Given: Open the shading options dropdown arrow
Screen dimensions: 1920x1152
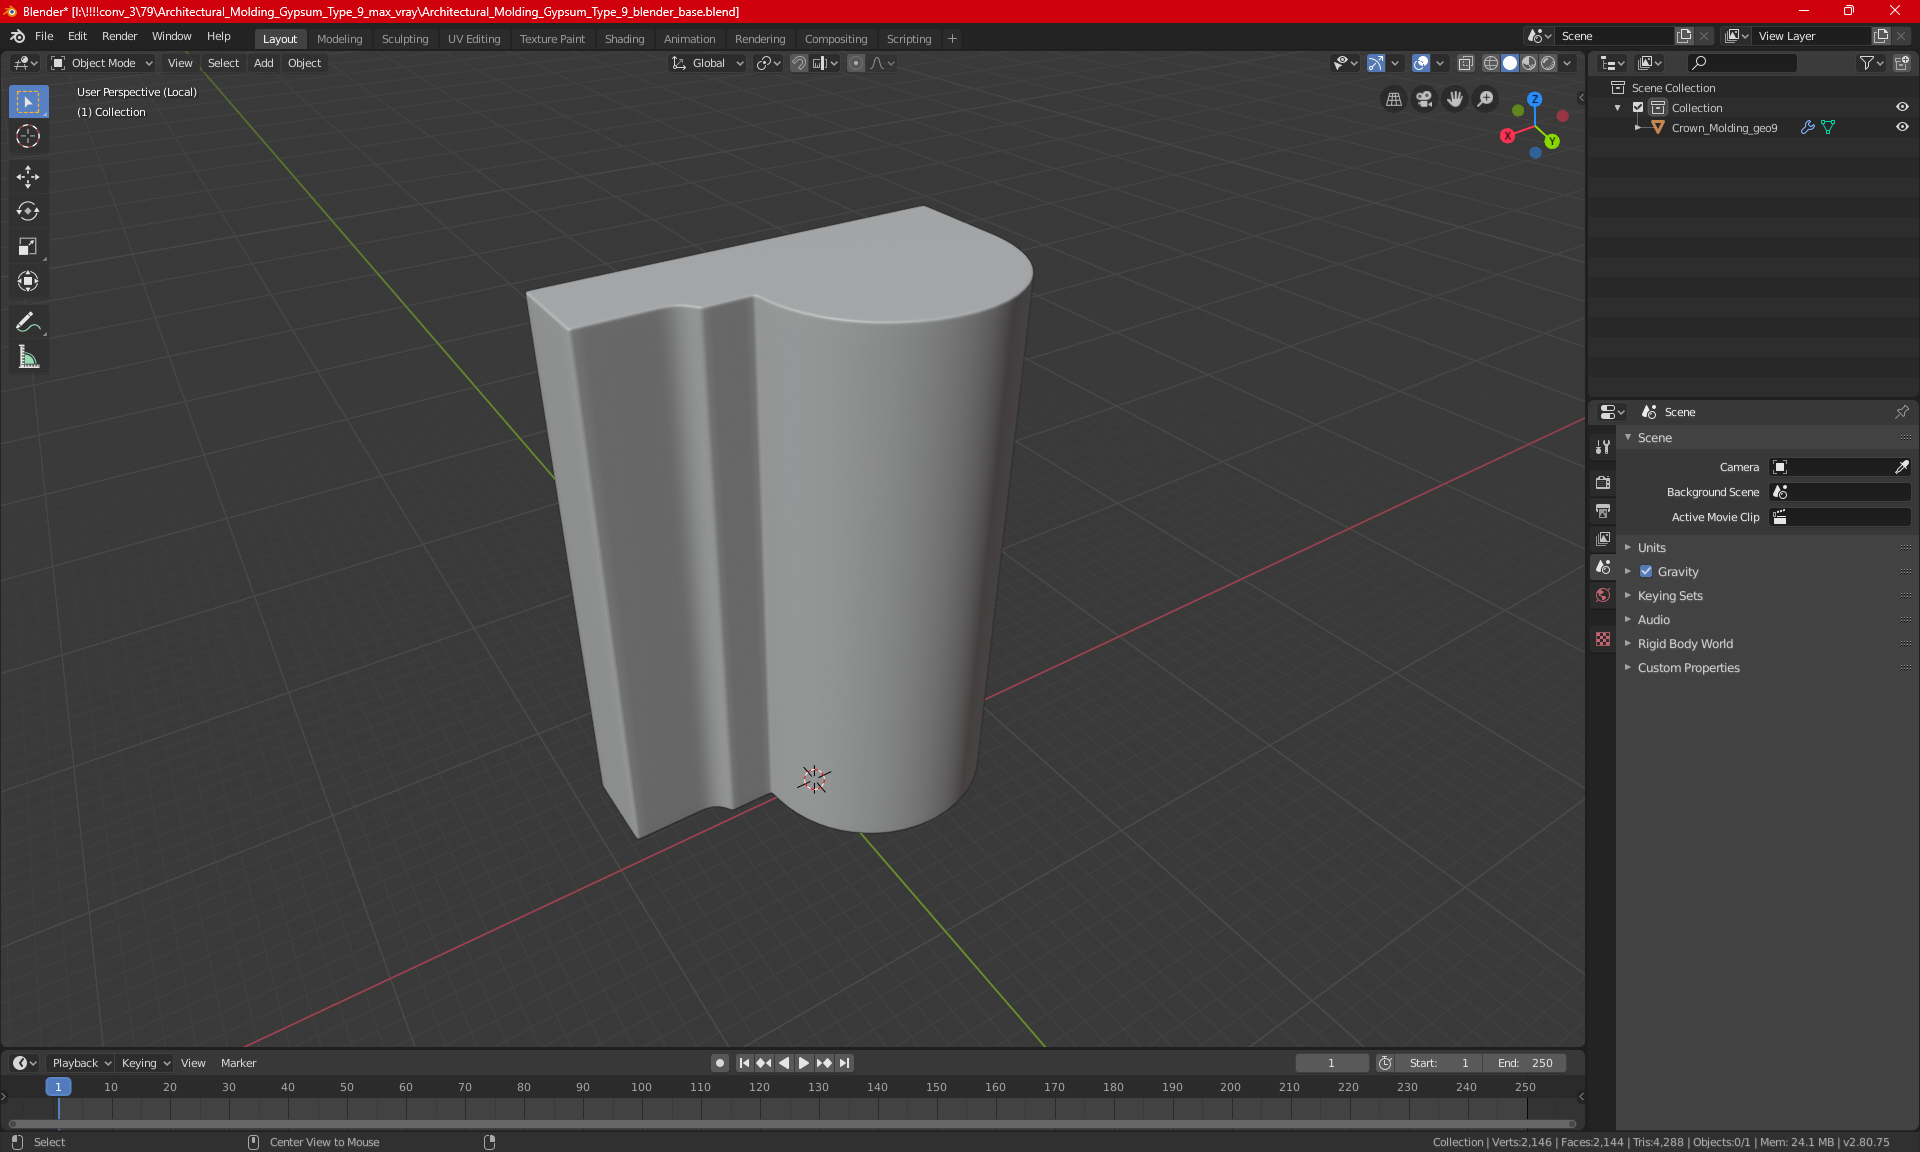Looking at the screenshot, I should coord(1567,63).
